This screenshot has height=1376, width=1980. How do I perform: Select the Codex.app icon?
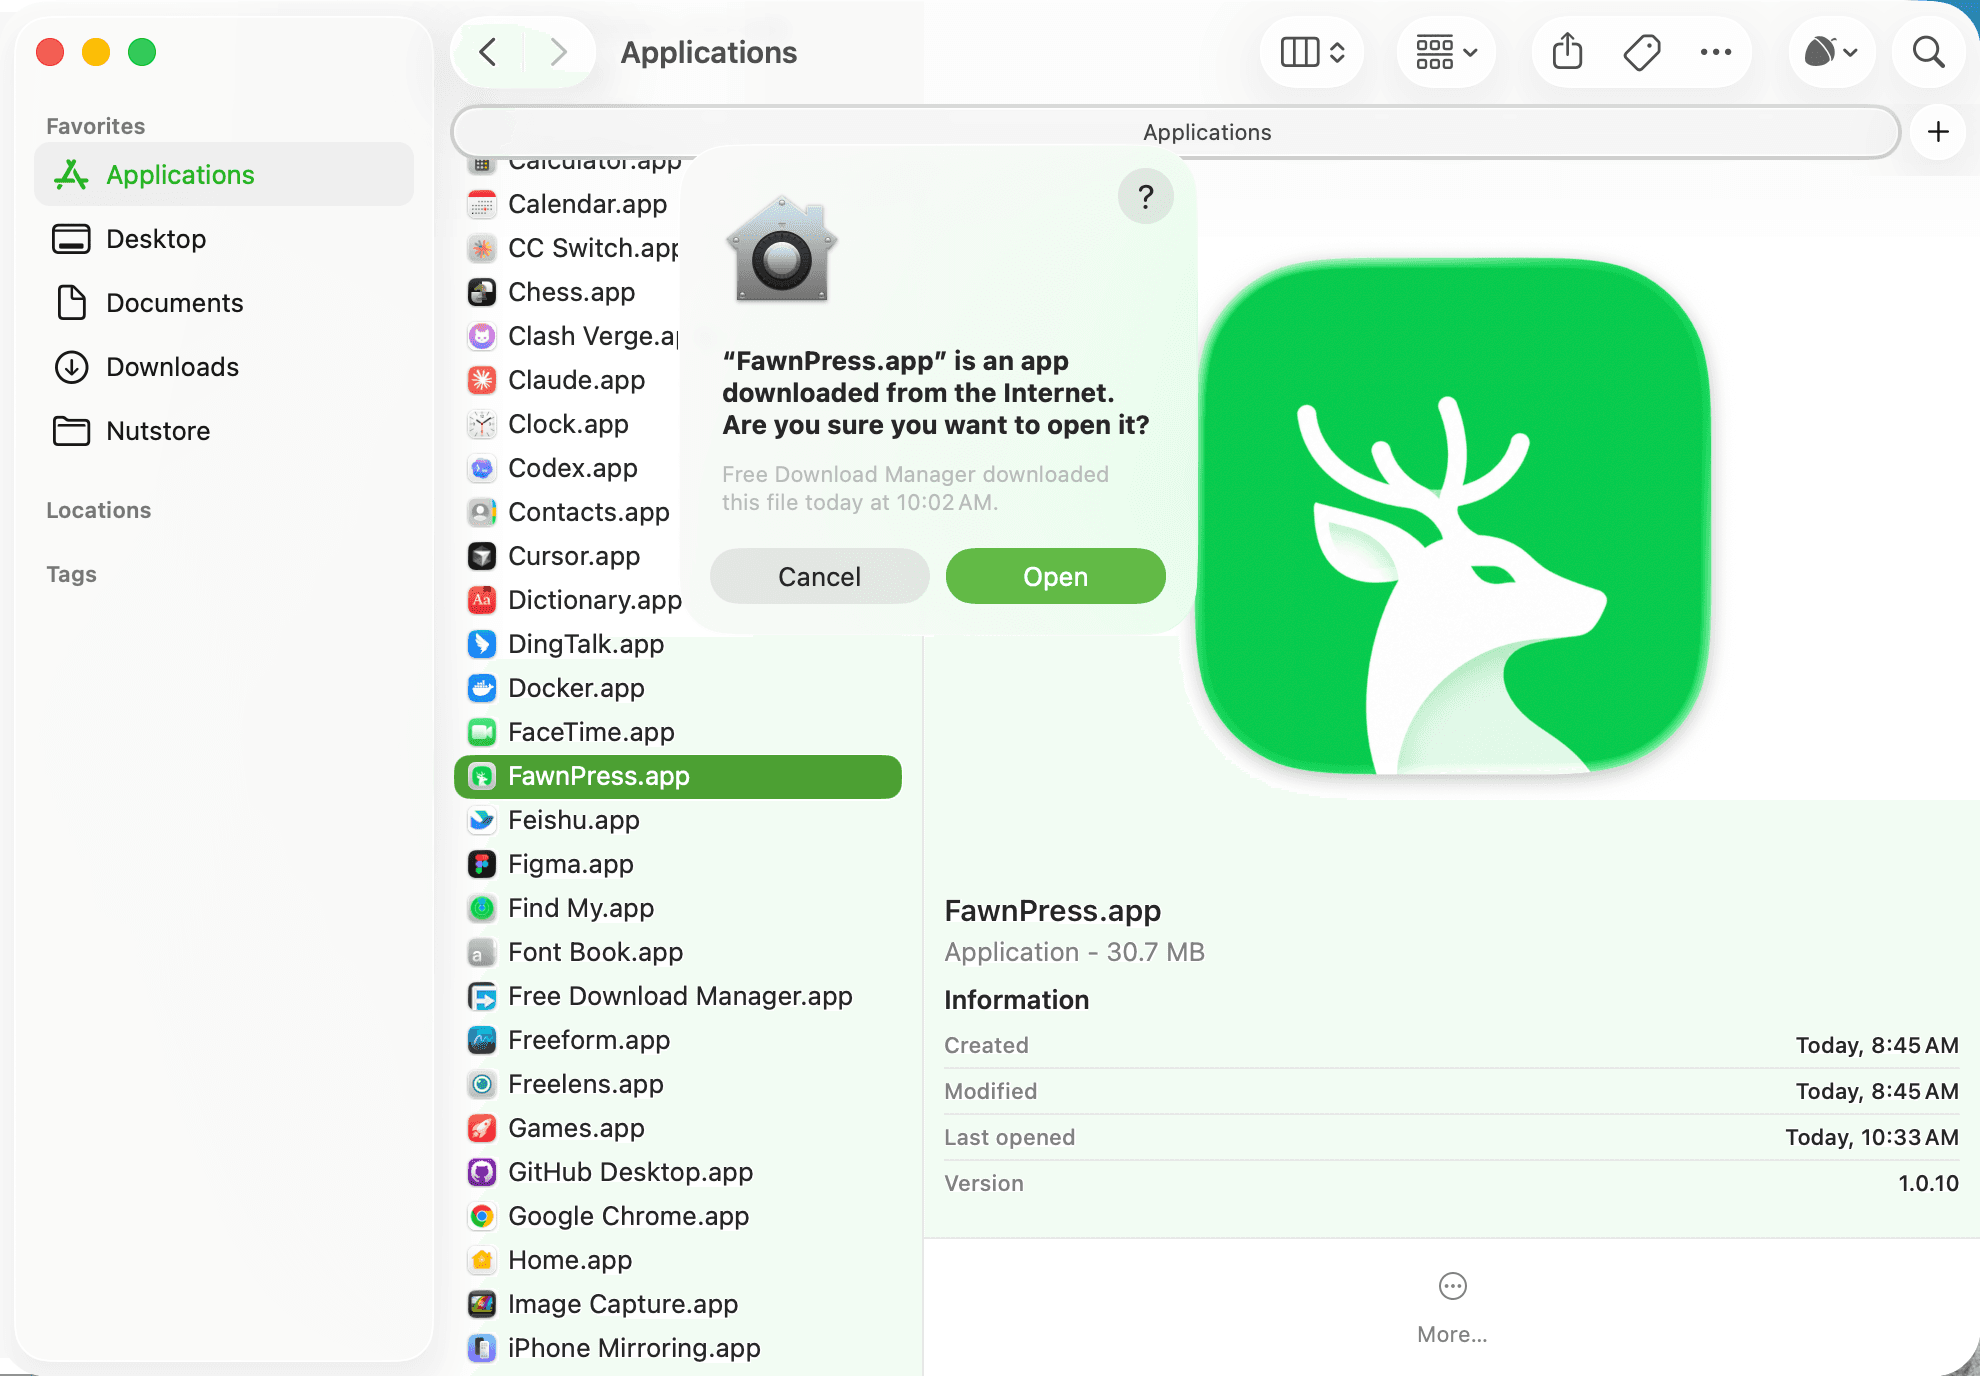482,468
